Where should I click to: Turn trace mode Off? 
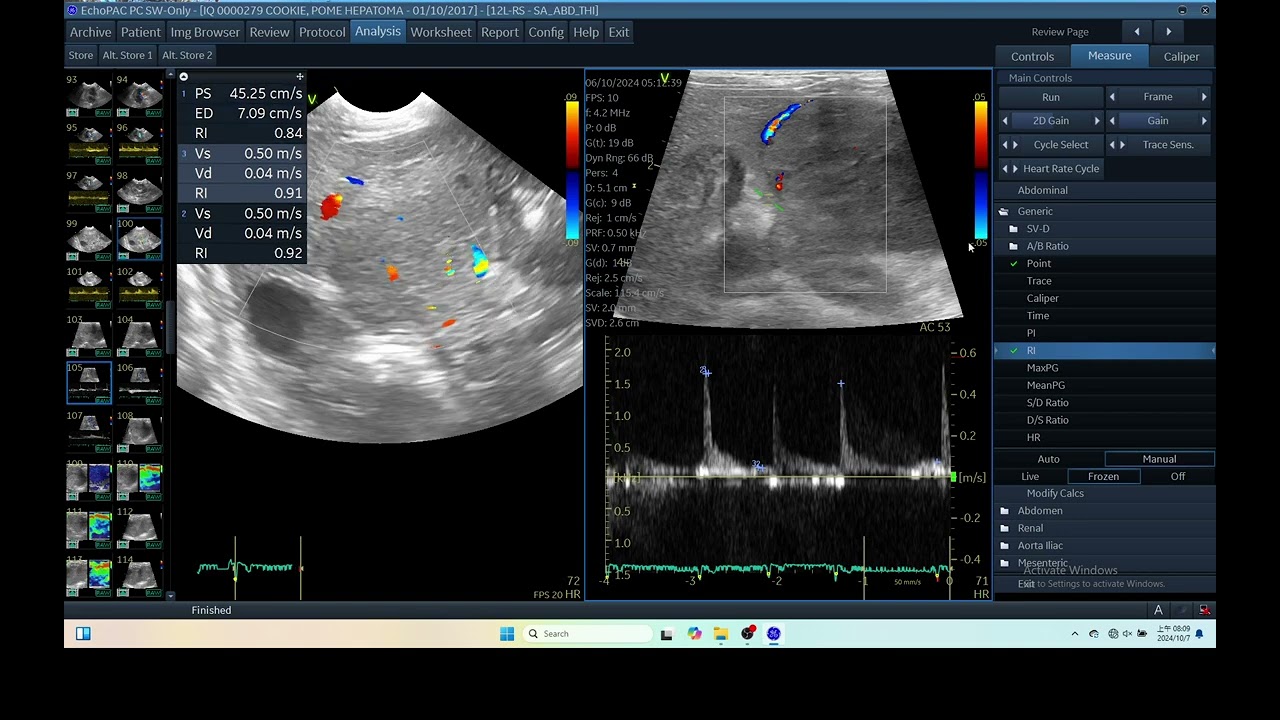(1178, 477)
